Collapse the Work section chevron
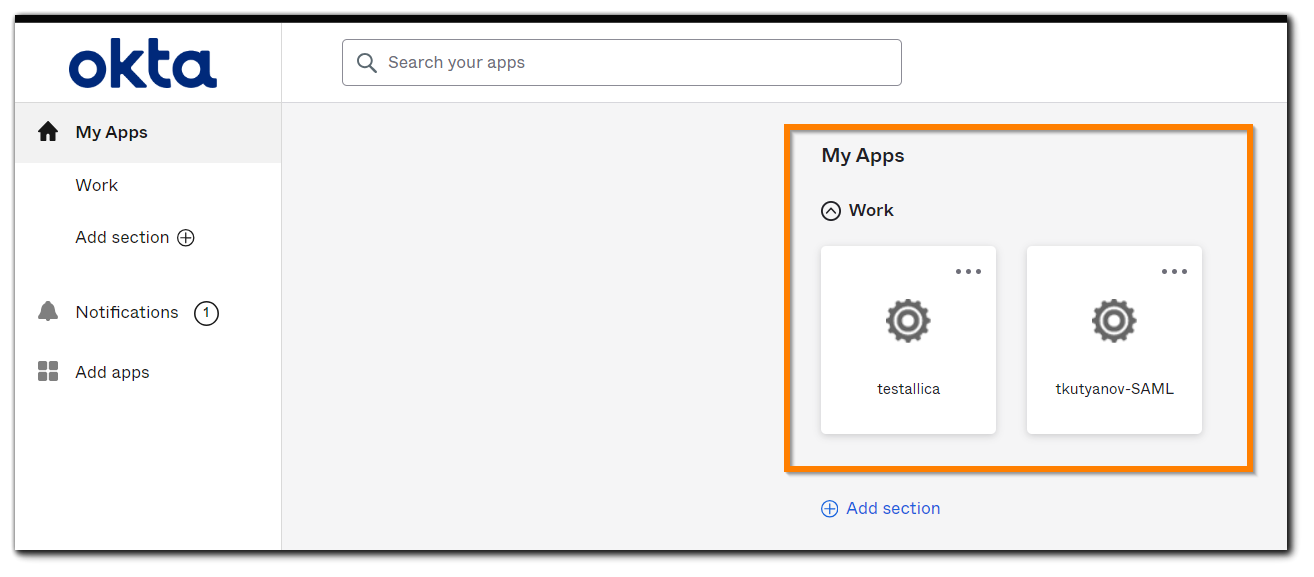Viewport: 1314px width, 577px height. 831,211
